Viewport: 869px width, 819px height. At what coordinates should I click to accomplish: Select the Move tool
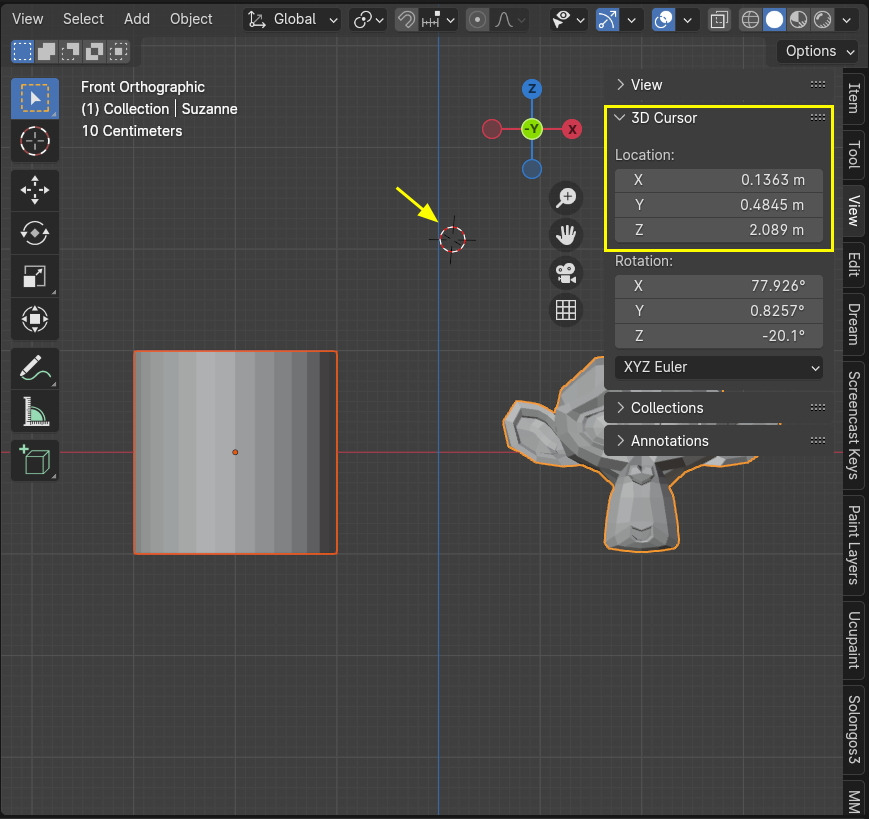pyautogui.click(x=35, y=190)
